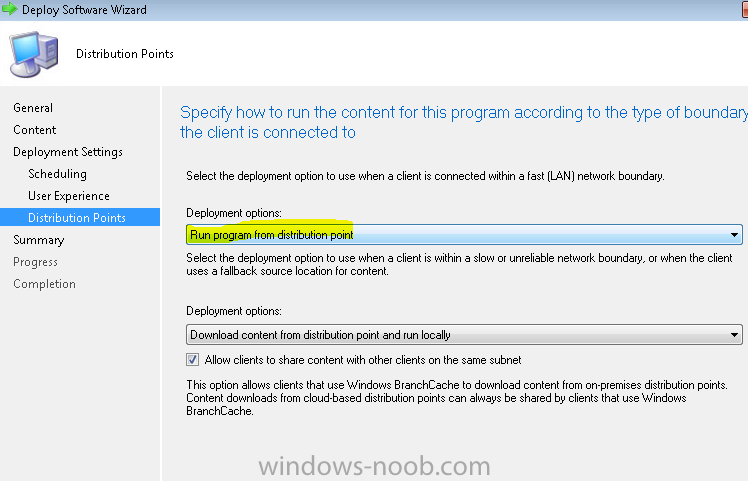The height and width of the screenshot is (481, 748).
Task: Toggle Allow clients to share content checkbox
Action: 193,360
